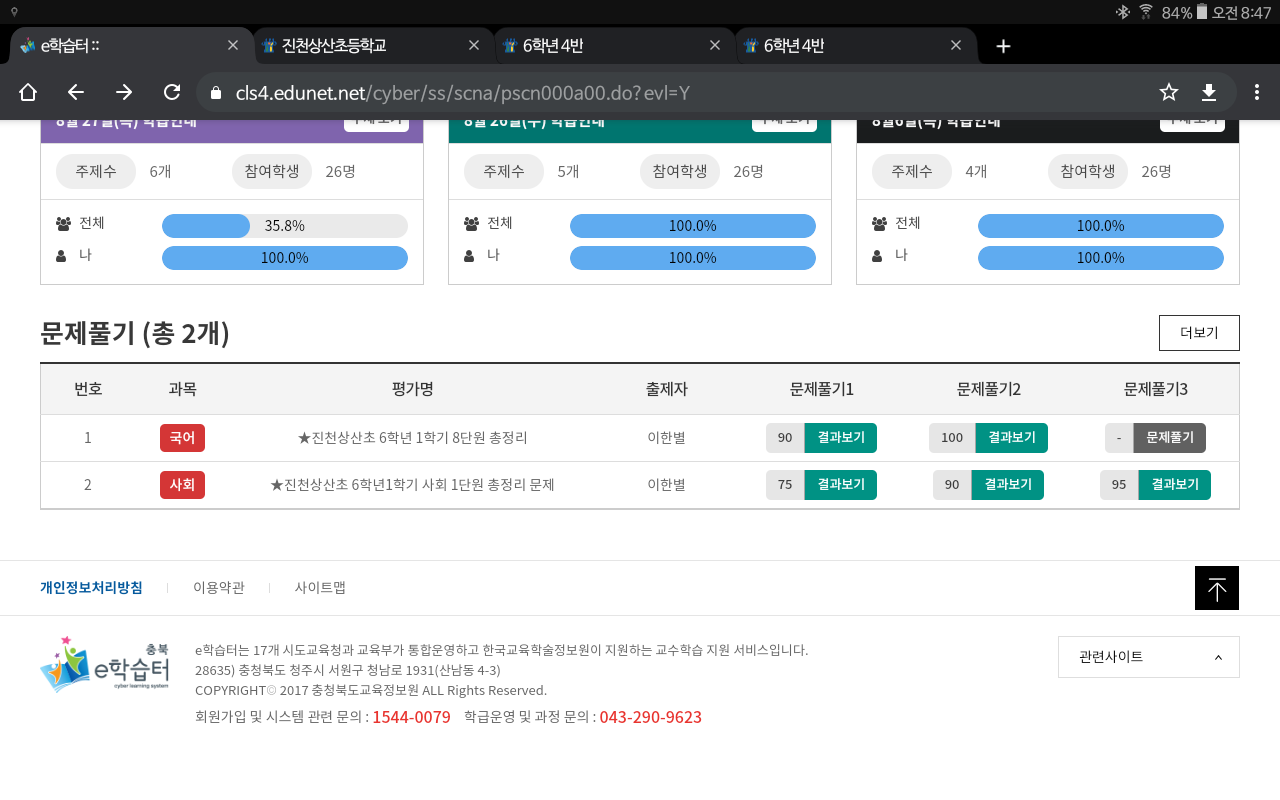Viewport: 1280px width, 800px height.
Task: Switch to the e학습터 tab
Action: pyautogui.click(x=130, y=46)
